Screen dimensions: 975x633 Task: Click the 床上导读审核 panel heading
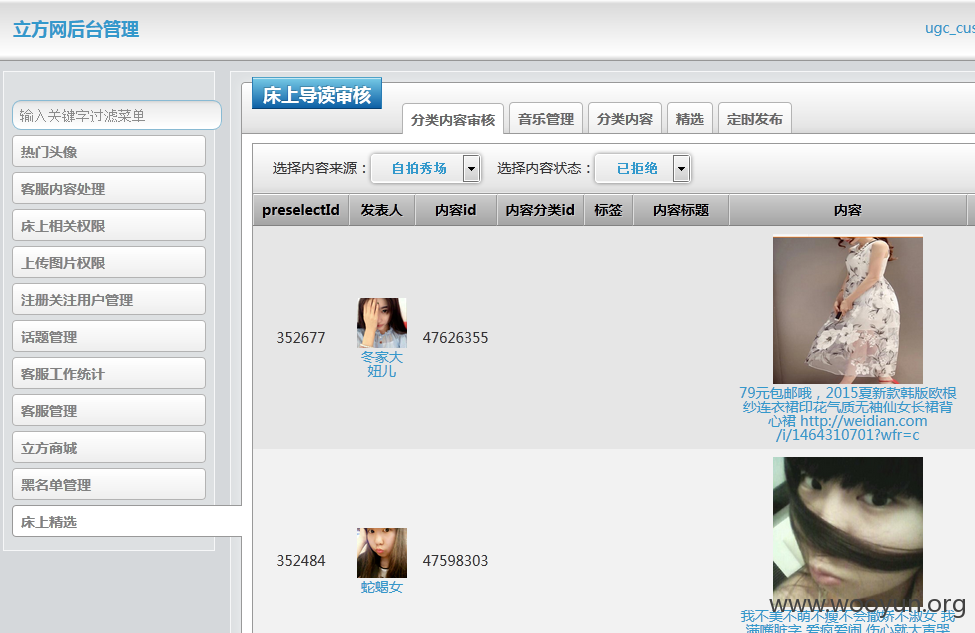[x=317, y=95]
